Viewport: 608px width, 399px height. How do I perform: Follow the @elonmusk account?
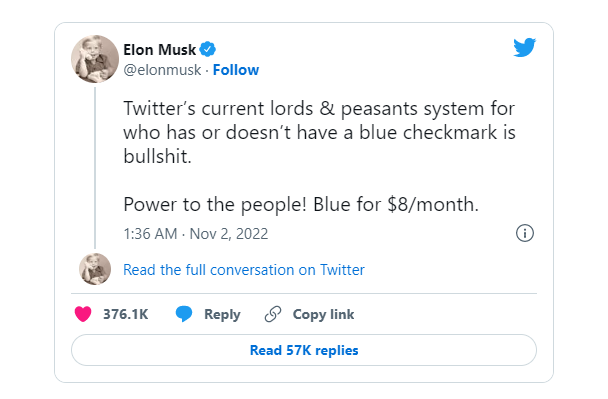(x=236, y=70)
